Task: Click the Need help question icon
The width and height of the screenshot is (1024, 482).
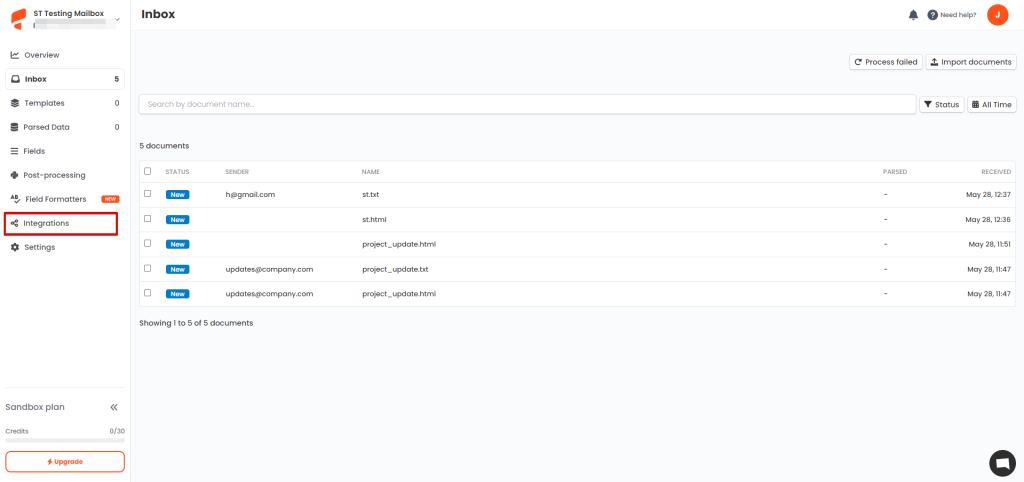Action: click(x=933, y=15)
